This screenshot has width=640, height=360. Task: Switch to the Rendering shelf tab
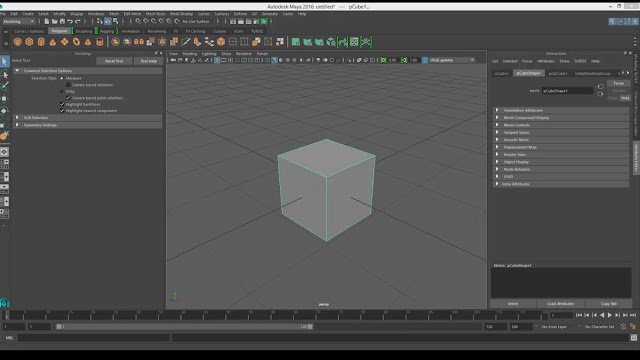pos(156,31)
